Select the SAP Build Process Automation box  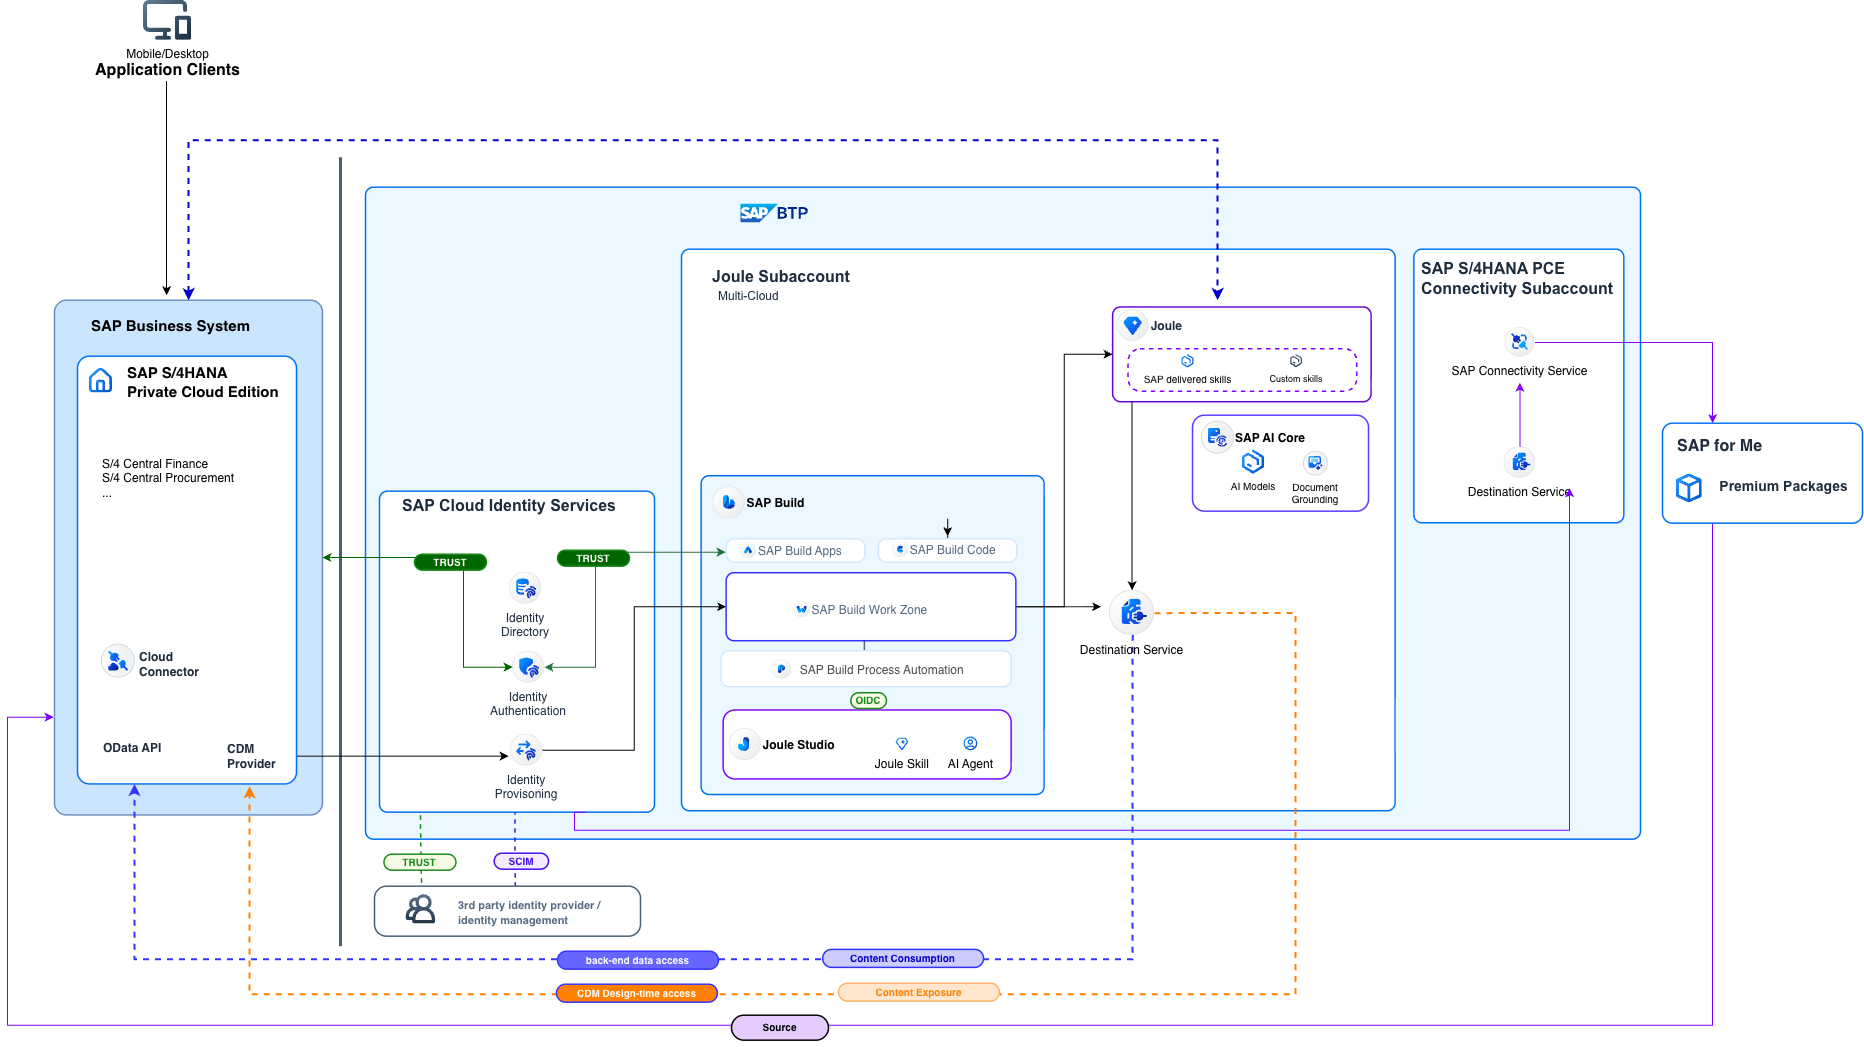tap(866, 670)
